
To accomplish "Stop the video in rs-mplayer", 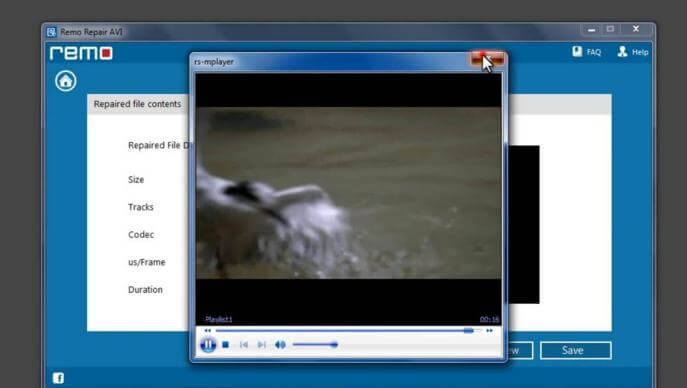I will pyautogui.click(x=225, y=345).
